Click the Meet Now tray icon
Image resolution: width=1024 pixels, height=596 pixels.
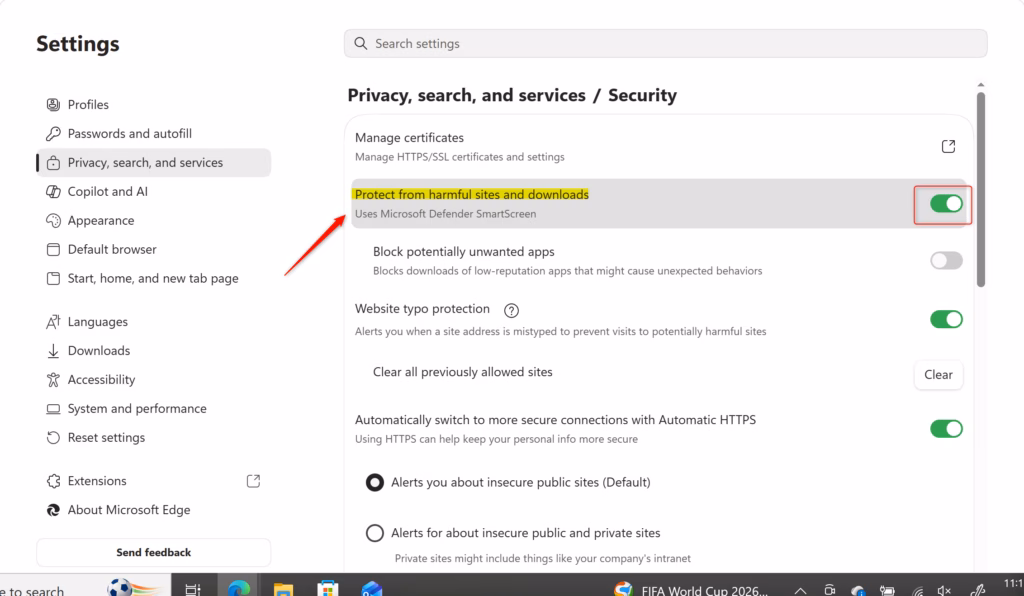829,590
